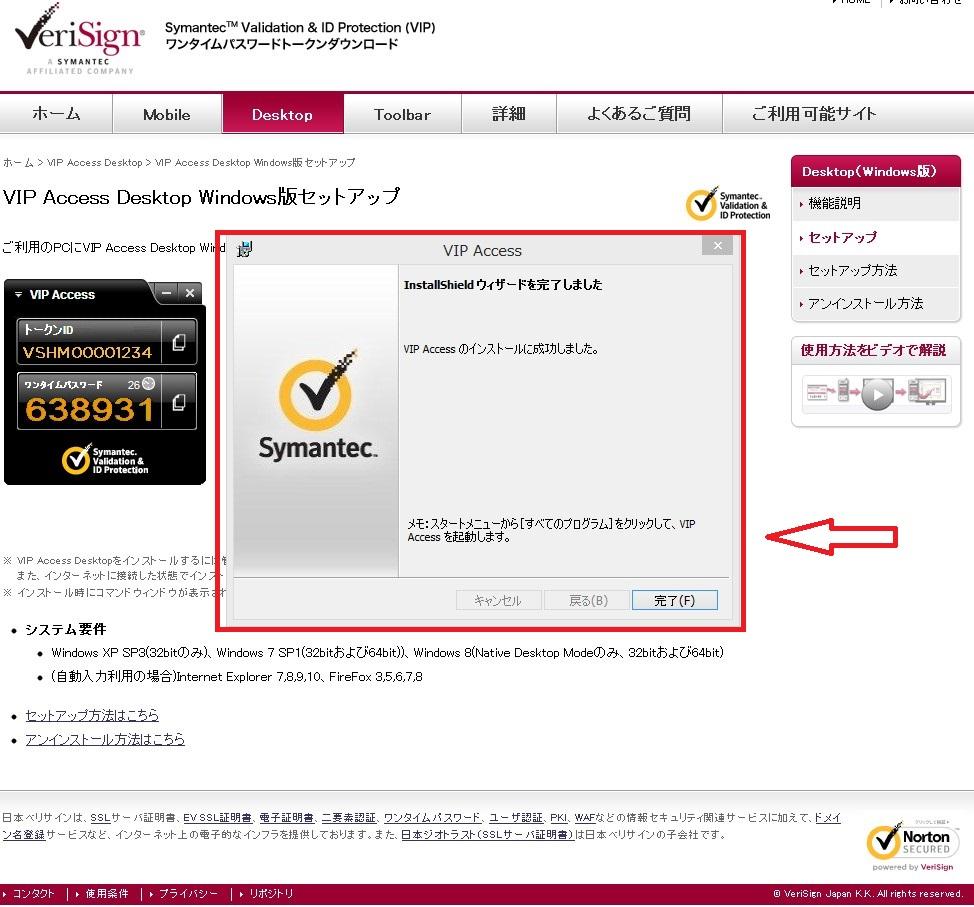Copy the one-time password 638931

click(179, 402)
